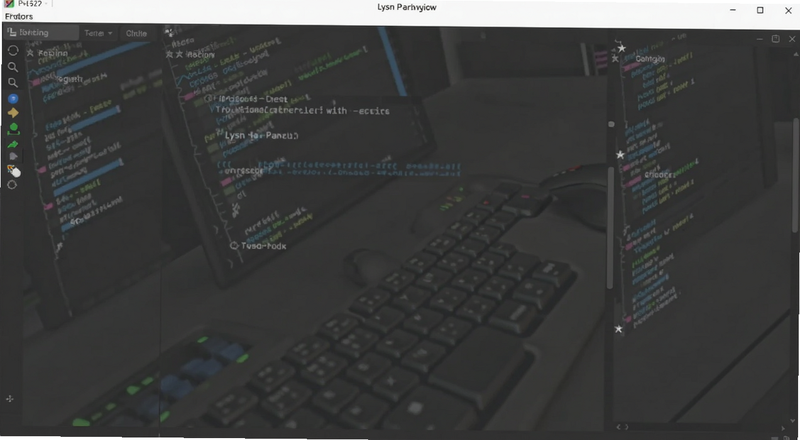Toggle the middle star in right panel
This screenshot has width=800, height=440.
click(620, 154)
